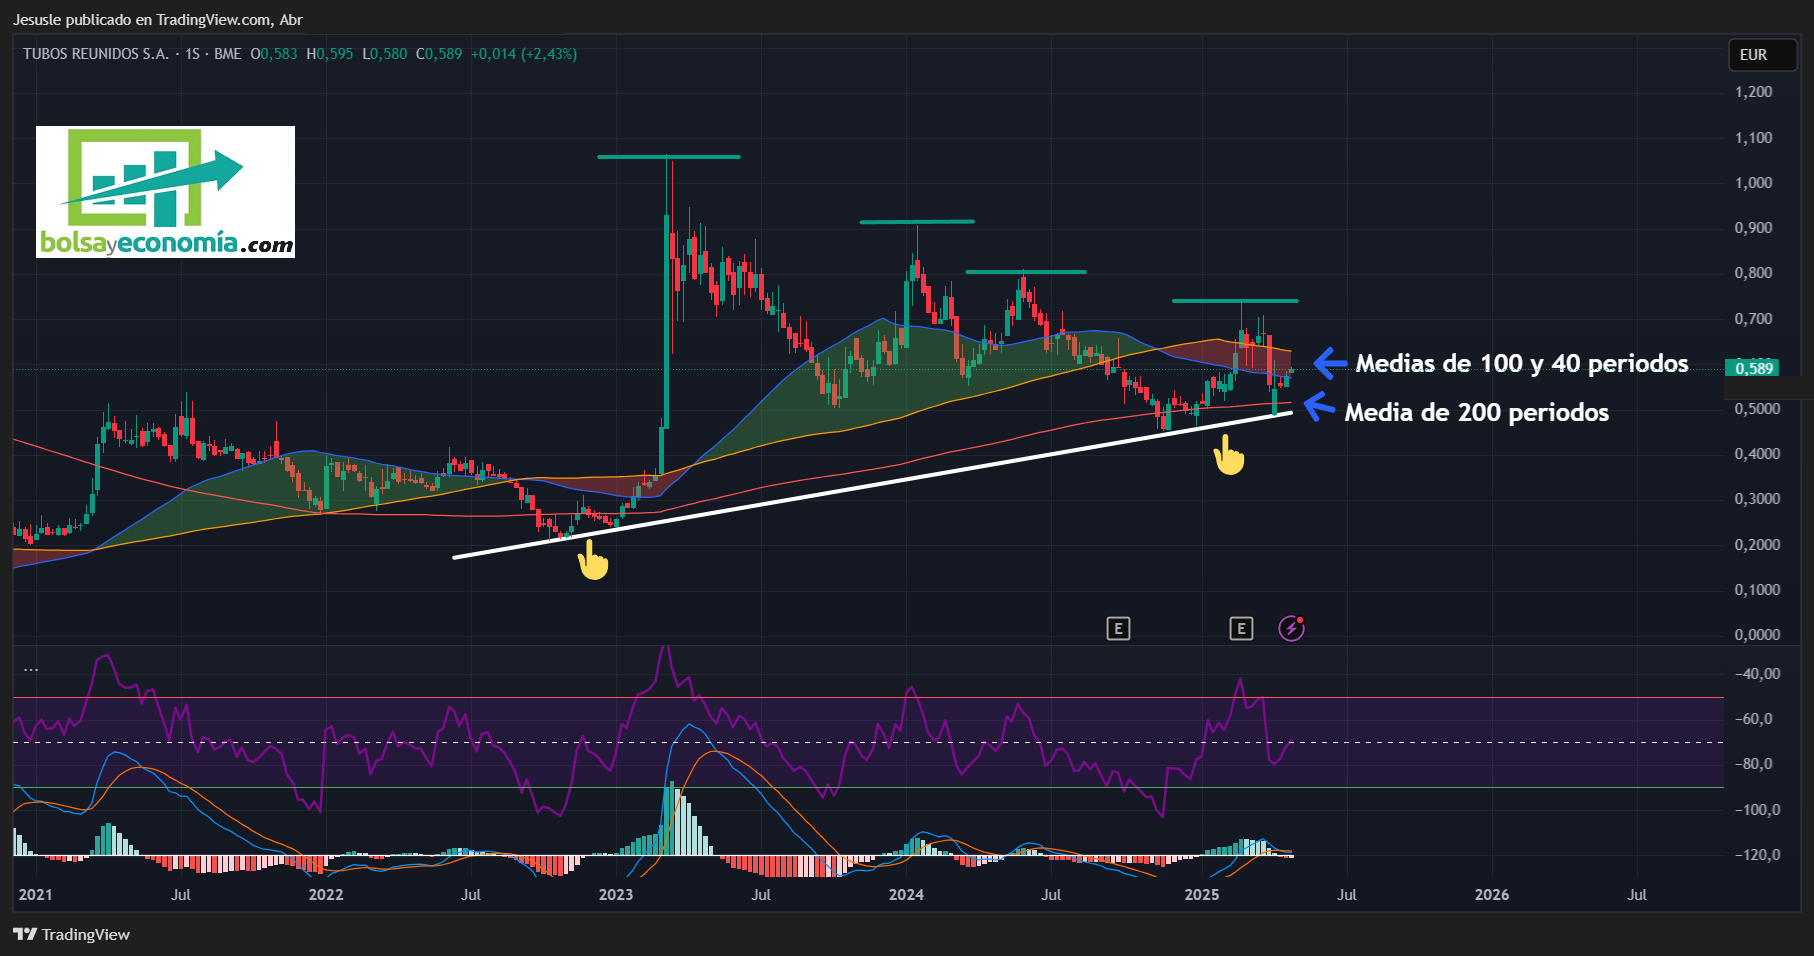Click the 1S interval label in the legend
Viewport: 1814px width, 956px height.
[192, 54]
